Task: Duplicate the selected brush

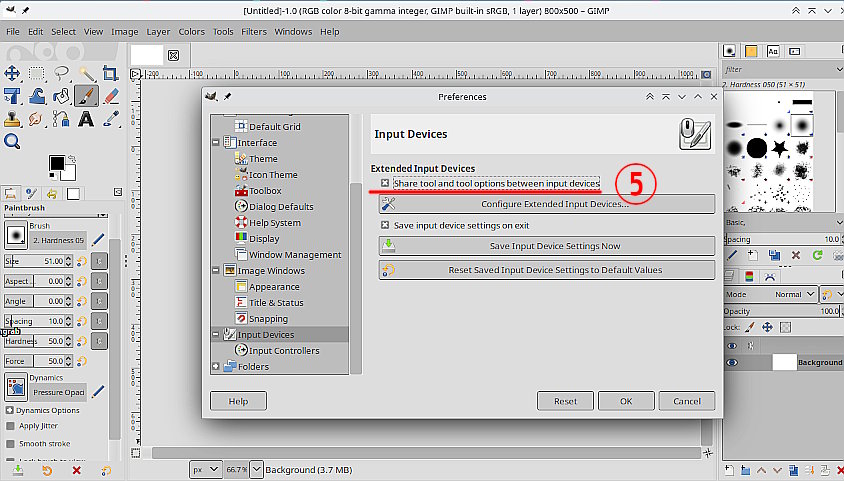Action: [x=774, y=255]
